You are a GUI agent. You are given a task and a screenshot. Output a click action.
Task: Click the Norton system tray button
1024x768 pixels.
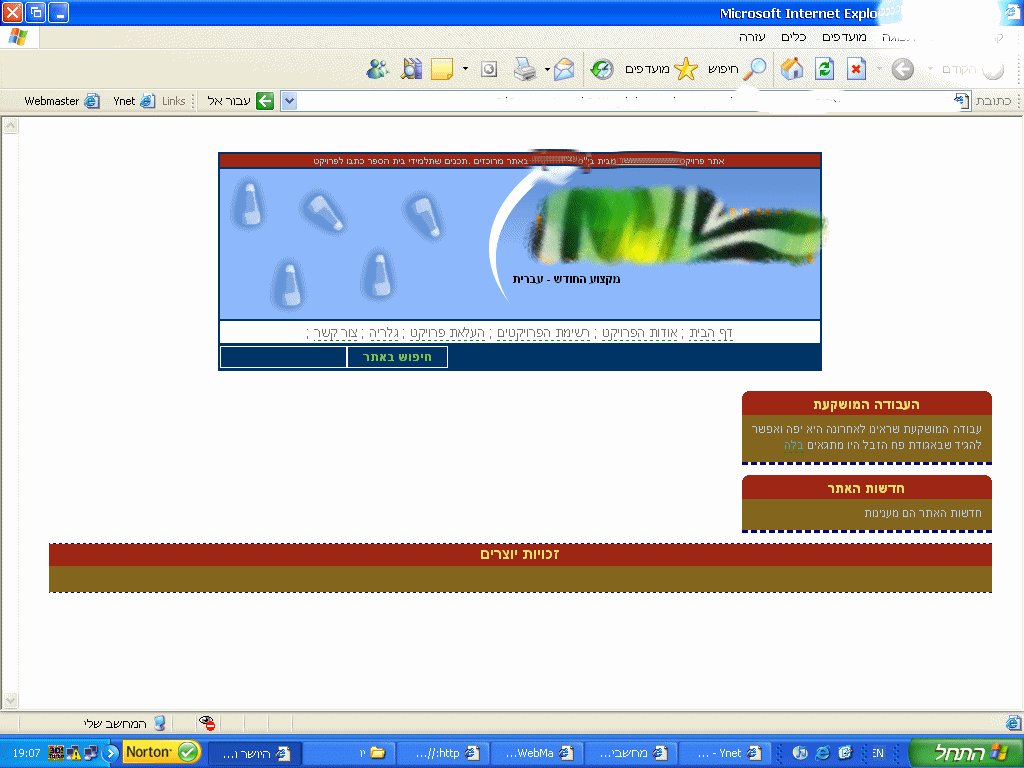click(x=161, y=752)
